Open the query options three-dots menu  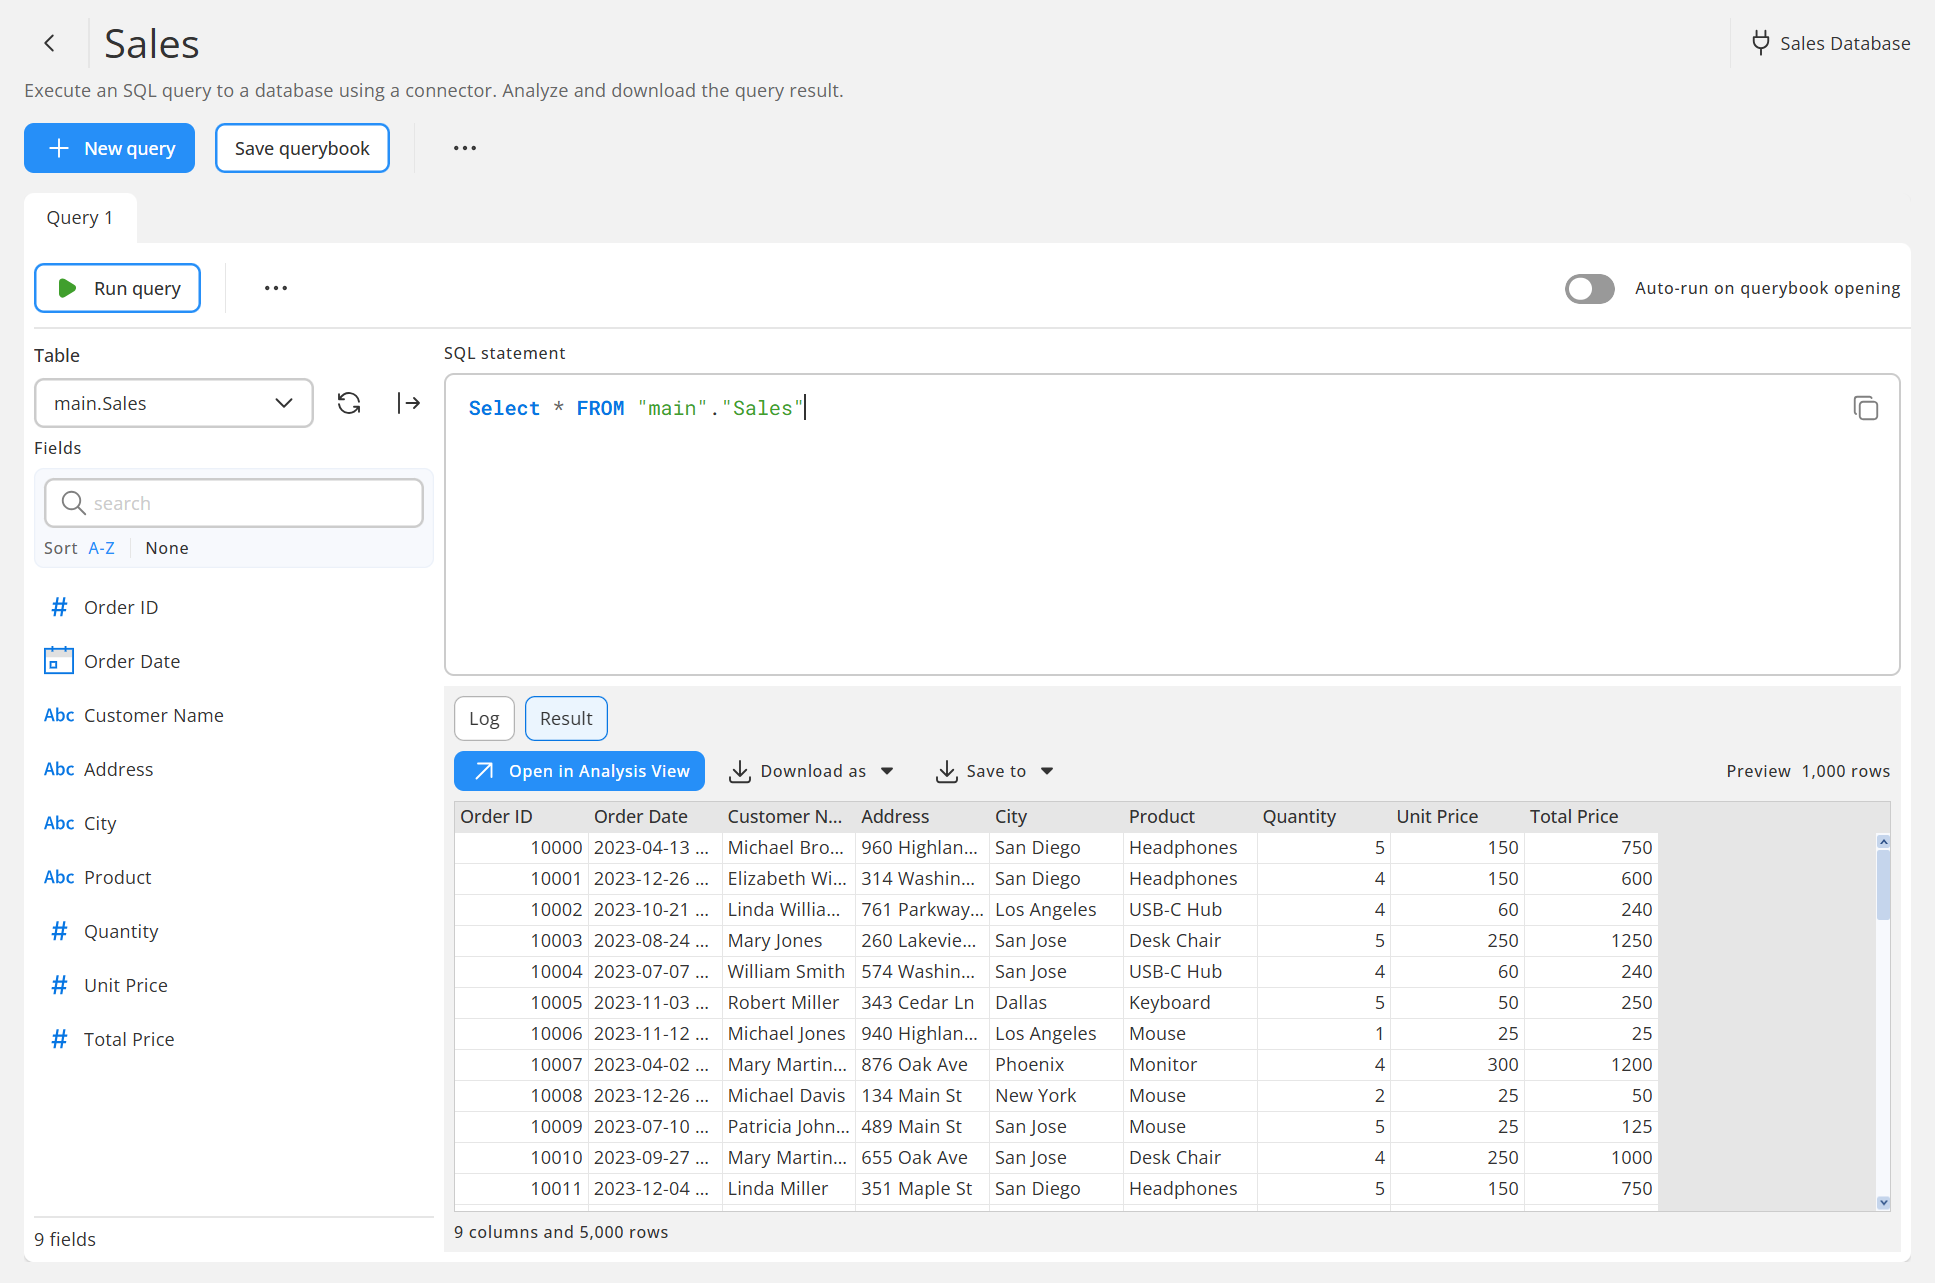pos(276,288)
